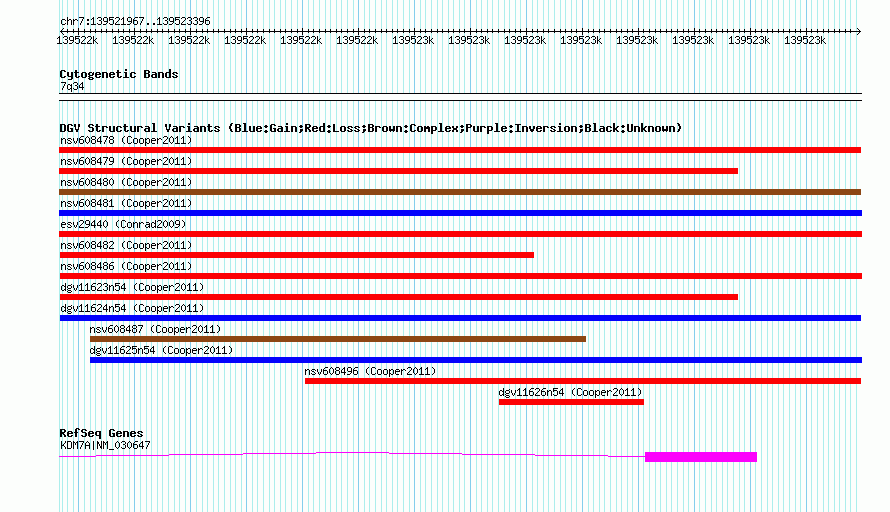Open the nsv608480 (Cooper2011) label

126,182
